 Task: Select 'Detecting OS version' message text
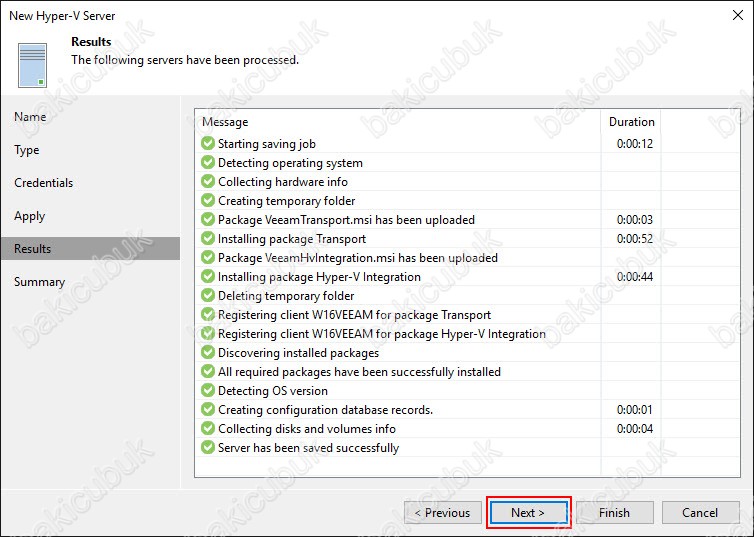(273, 391)
